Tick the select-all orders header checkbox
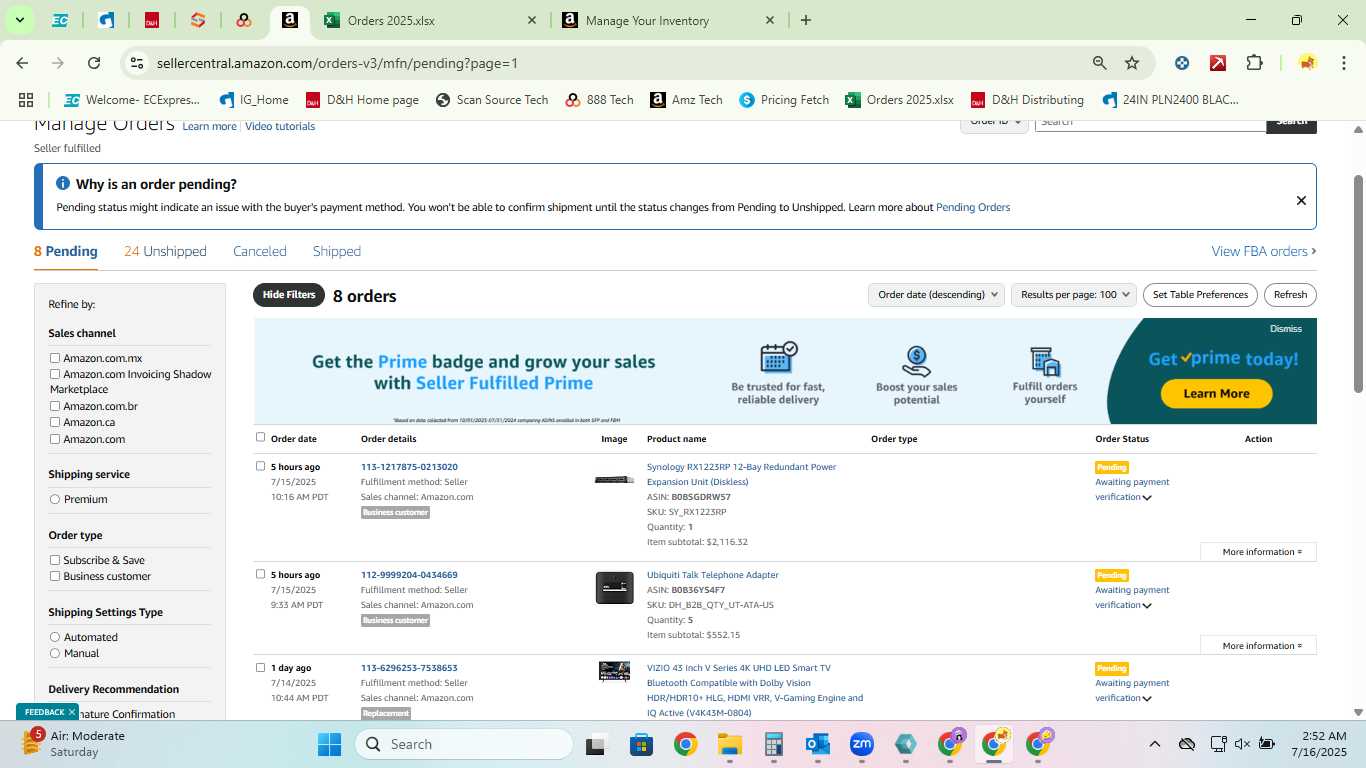The height and width of the screenshot is (768, 1366). tap(261, 437)
